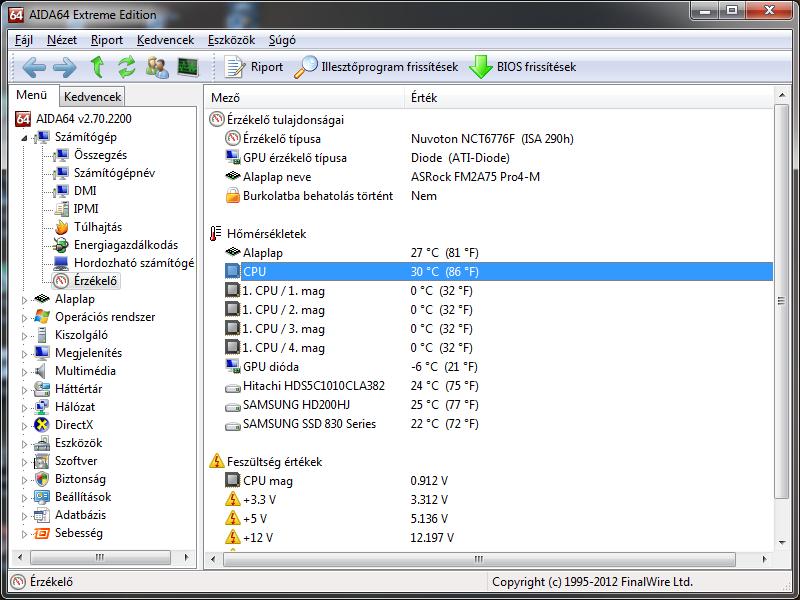
Task: Select AIDA64 v2.70.2200 root node
Action: (84, 118)
